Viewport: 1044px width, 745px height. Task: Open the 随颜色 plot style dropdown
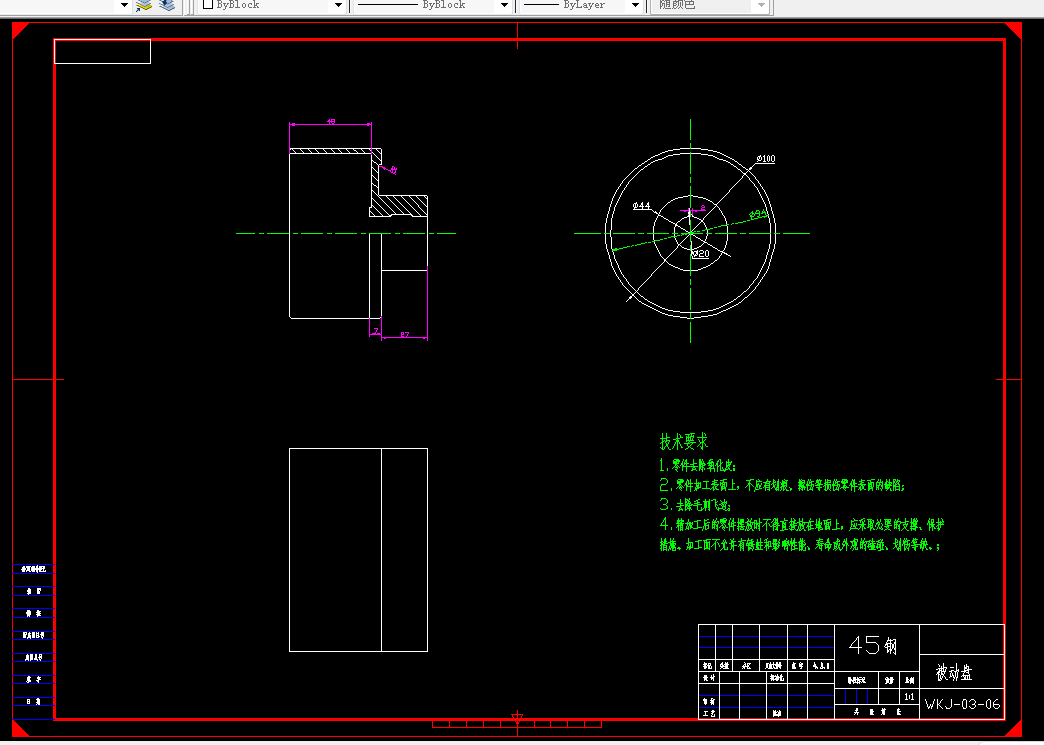[x=762, y=5]
